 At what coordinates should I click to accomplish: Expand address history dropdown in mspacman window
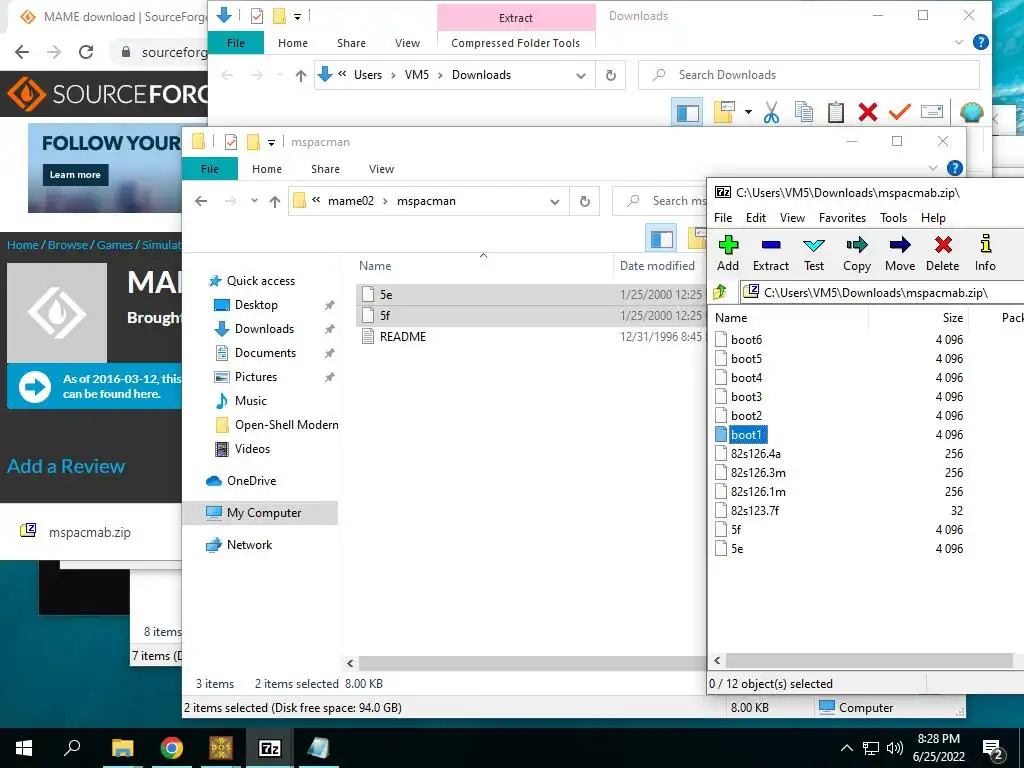coord(554,201)
